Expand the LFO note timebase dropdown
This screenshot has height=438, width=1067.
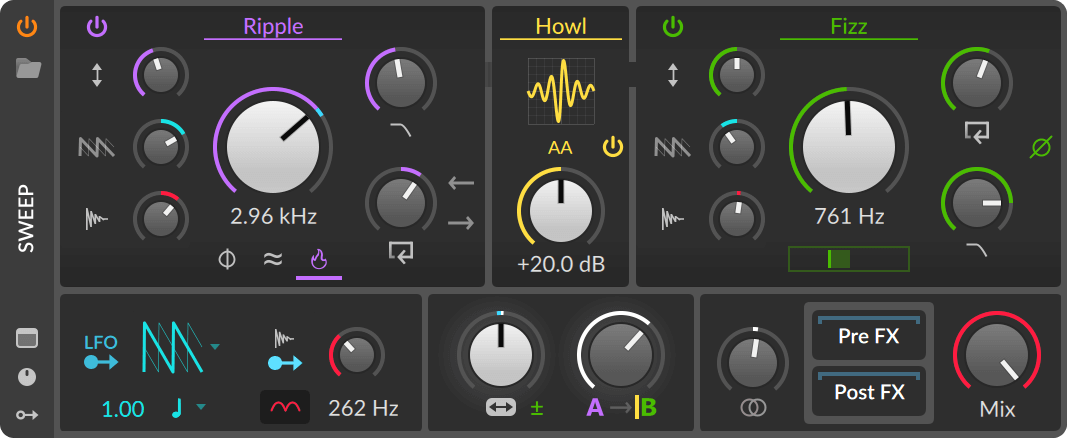click(201, 407)
